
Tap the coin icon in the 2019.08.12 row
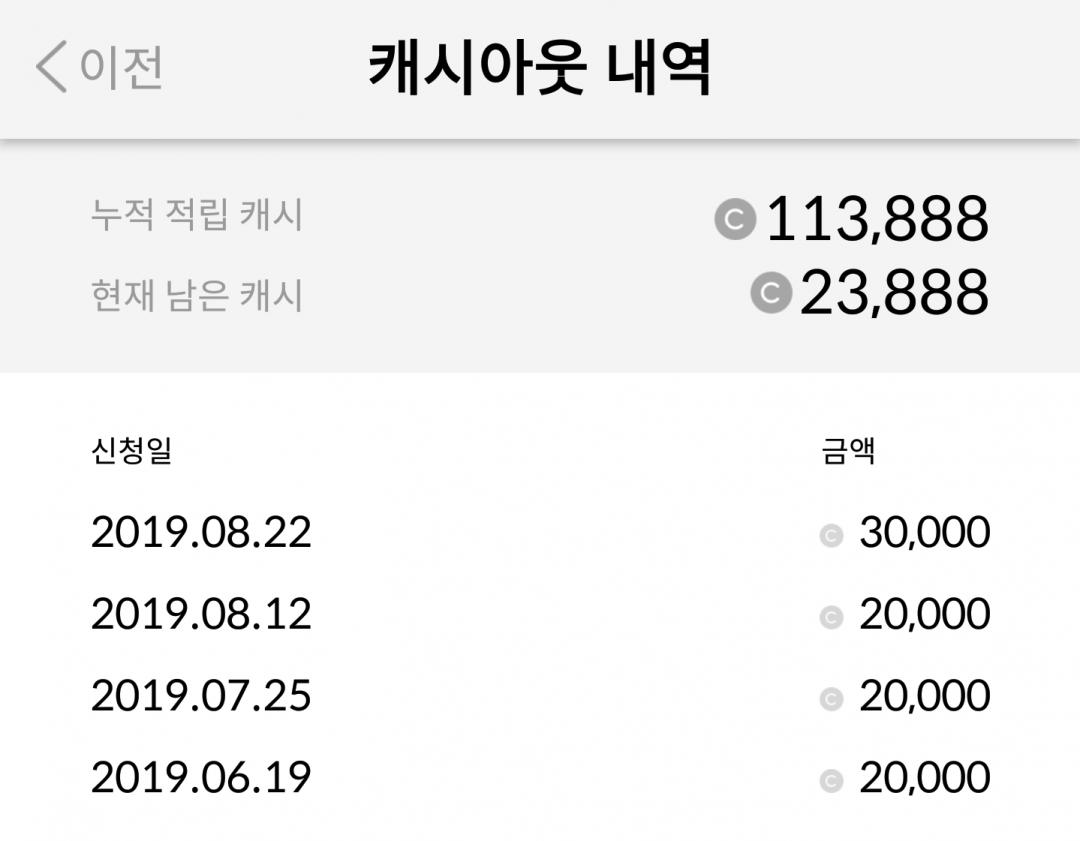[831, 618]
